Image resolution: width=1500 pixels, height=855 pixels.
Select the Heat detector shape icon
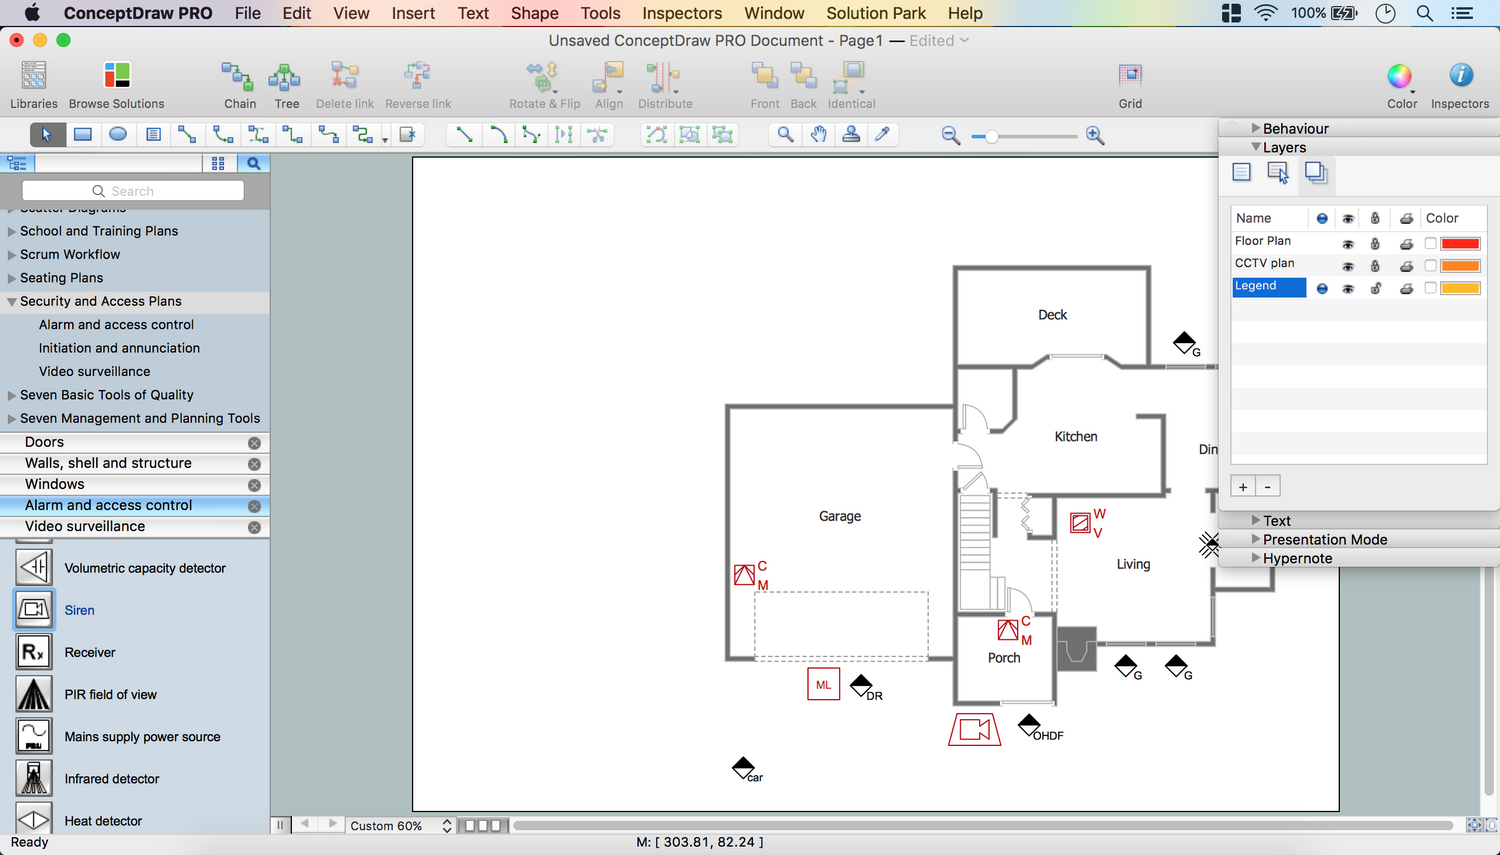34,820
